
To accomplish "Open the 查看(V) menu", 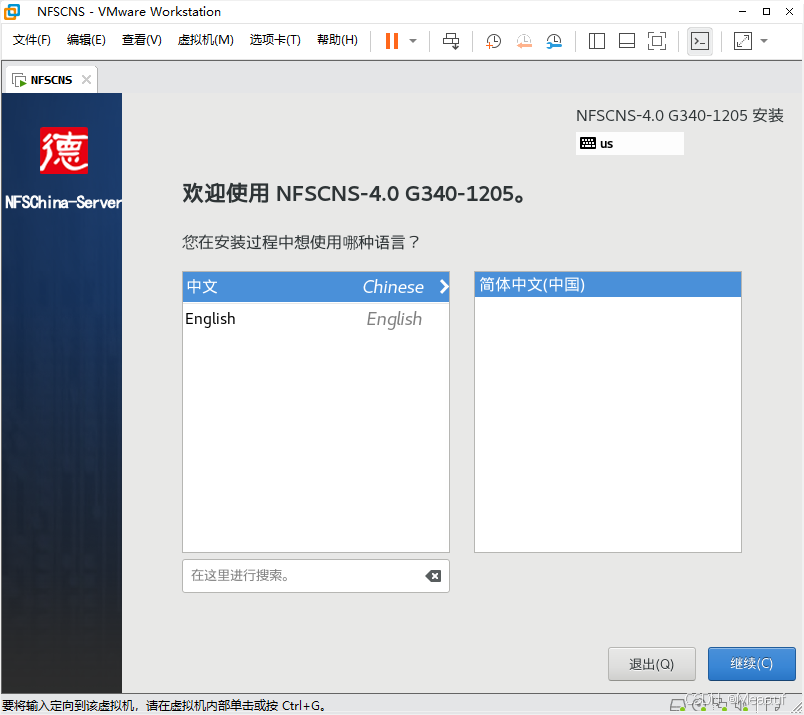I will pyautogui.click(x=142, y=40).
